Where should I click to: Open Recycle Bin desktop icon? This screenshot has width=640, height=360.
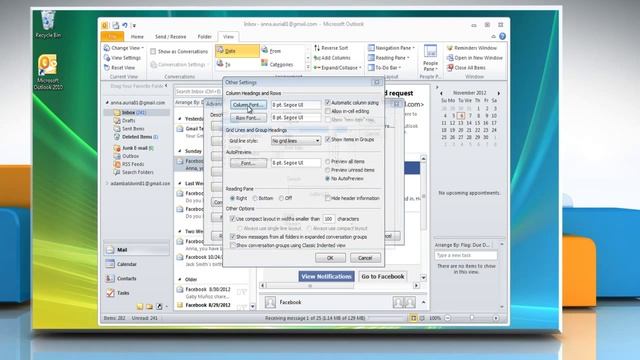click(48, 24)
